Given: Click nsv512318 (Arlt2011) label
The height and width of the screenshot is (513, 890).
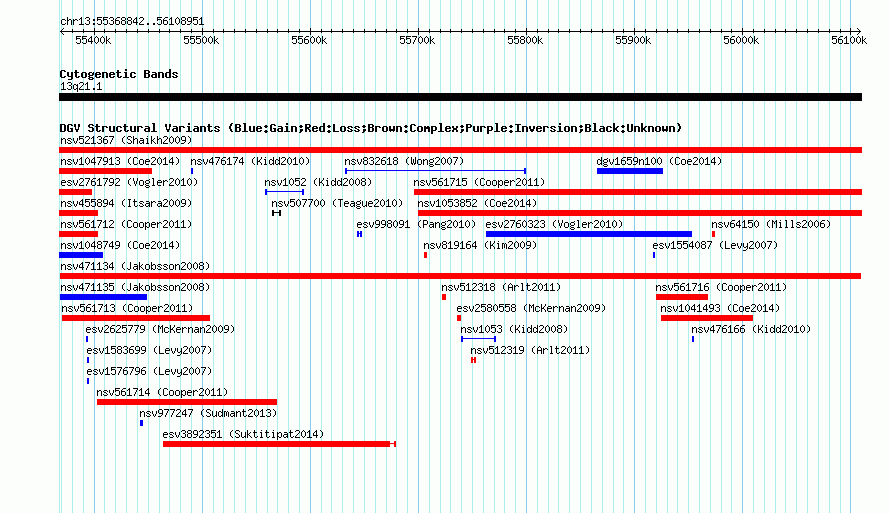Looking at the screenshot, I should [x=501, y=287].
